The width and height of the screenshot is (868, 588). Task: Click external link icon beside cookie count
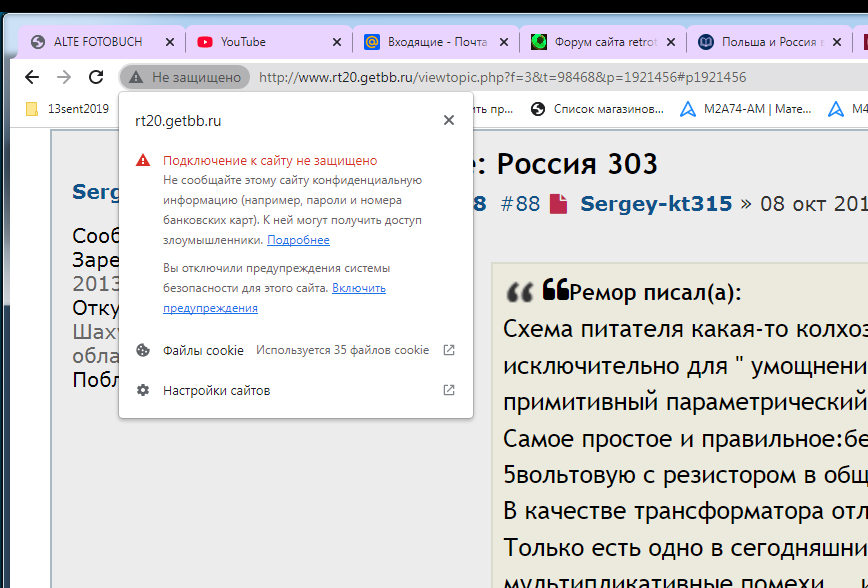(449, 350)
